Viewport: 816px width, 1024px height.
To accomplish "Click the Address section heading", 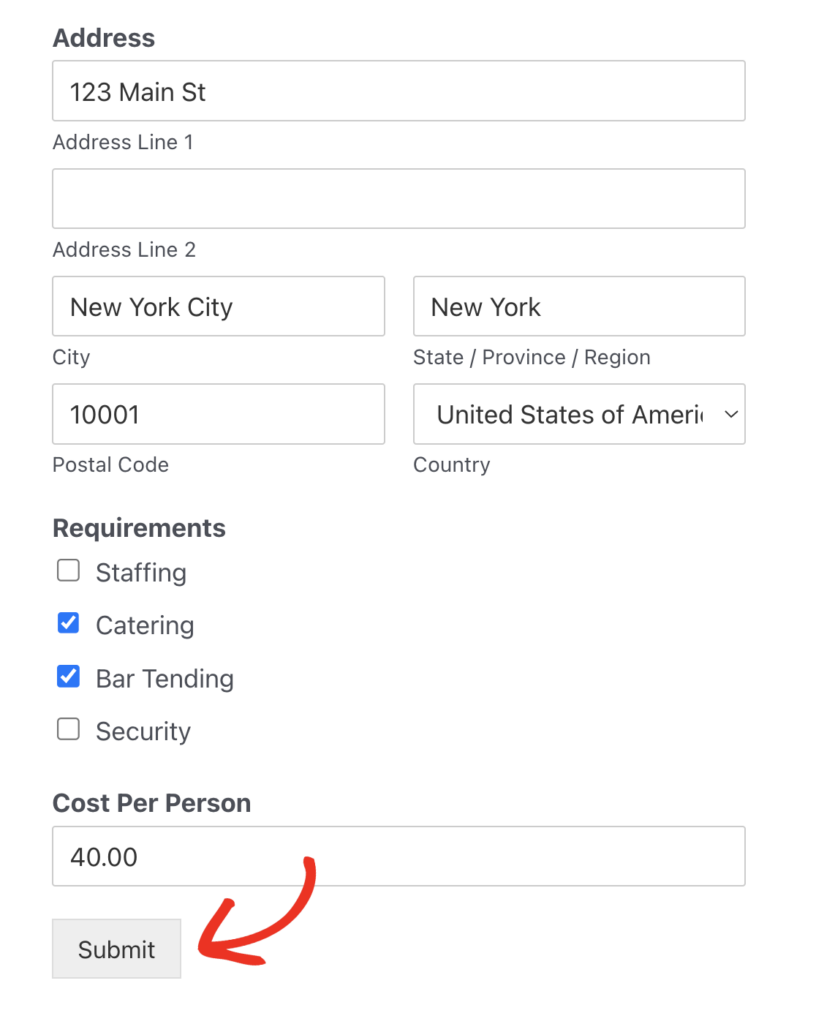I will point(103,38).
